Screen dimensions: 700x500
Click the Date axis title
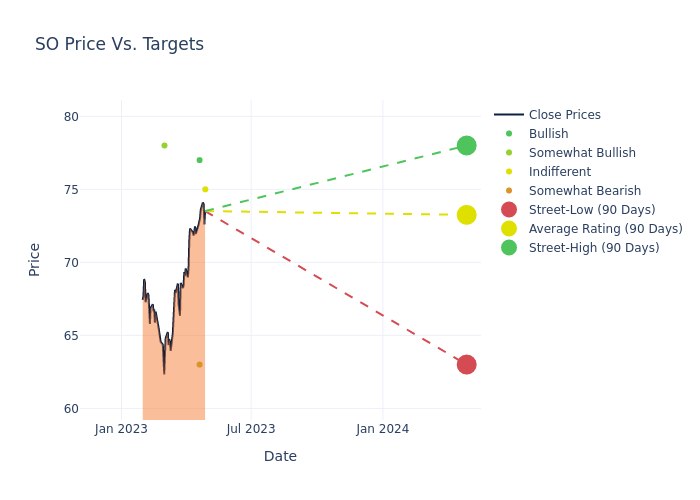pyautogui.click(x=280, y=456)
